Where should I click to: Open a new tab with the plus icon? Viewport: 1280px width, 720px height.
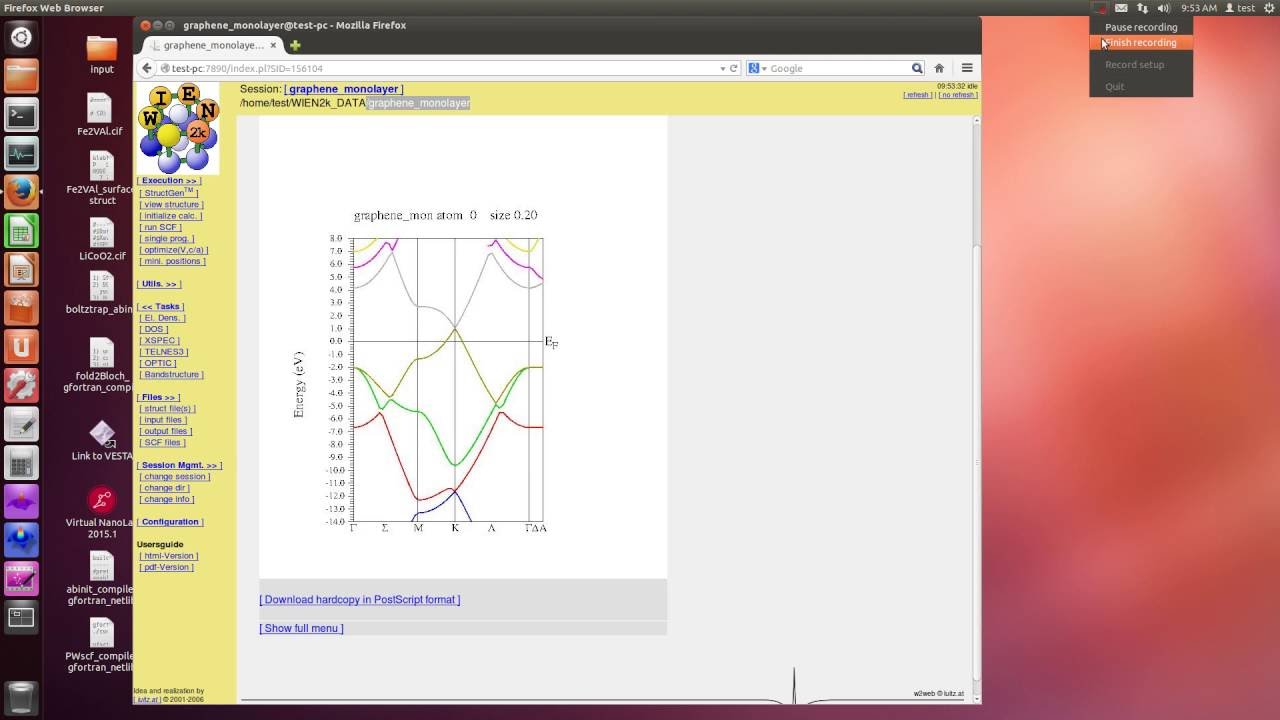295,45
